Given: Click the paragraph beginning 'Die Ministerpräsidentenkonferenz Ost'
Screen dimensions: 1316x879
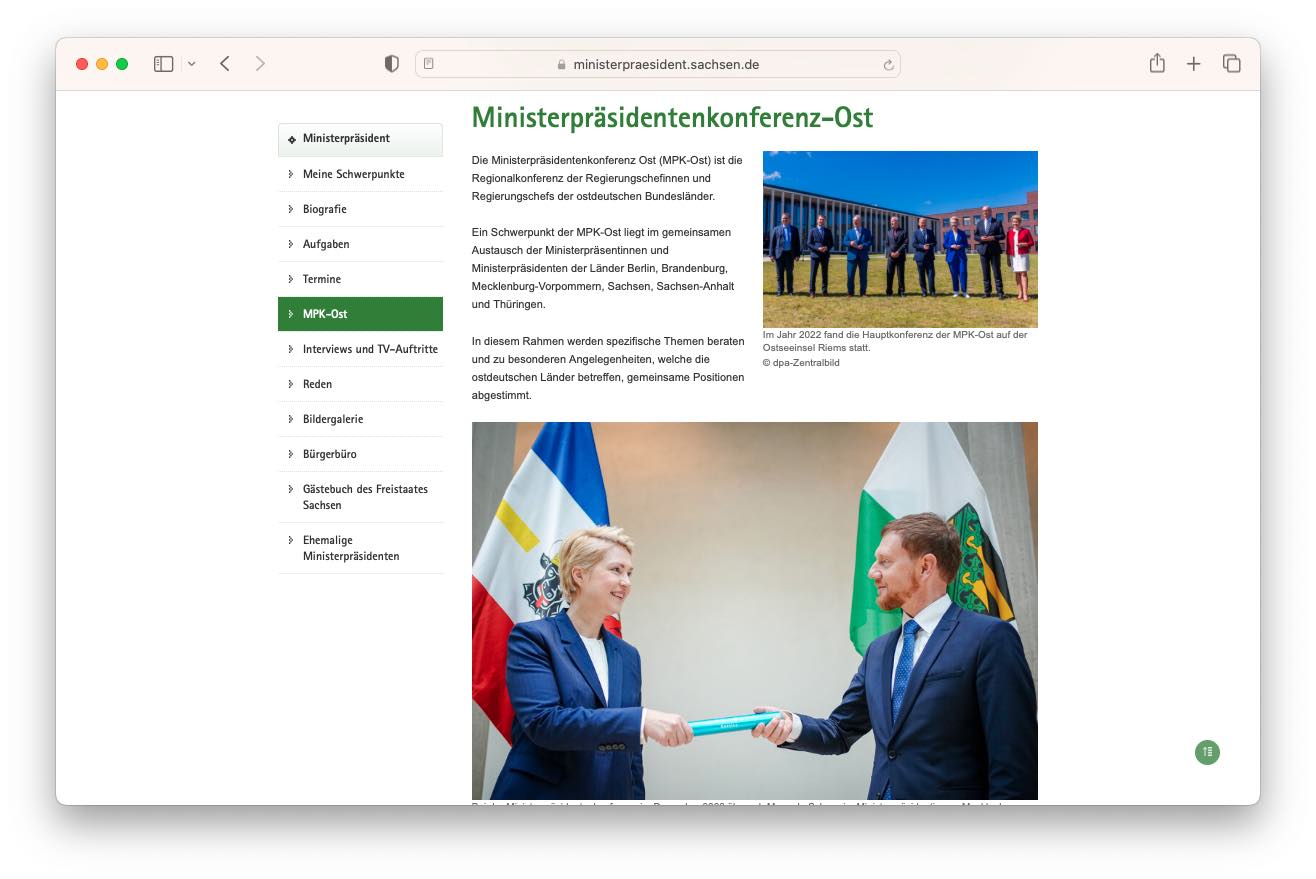Looking at the screenshot, I should pos(607,178).
